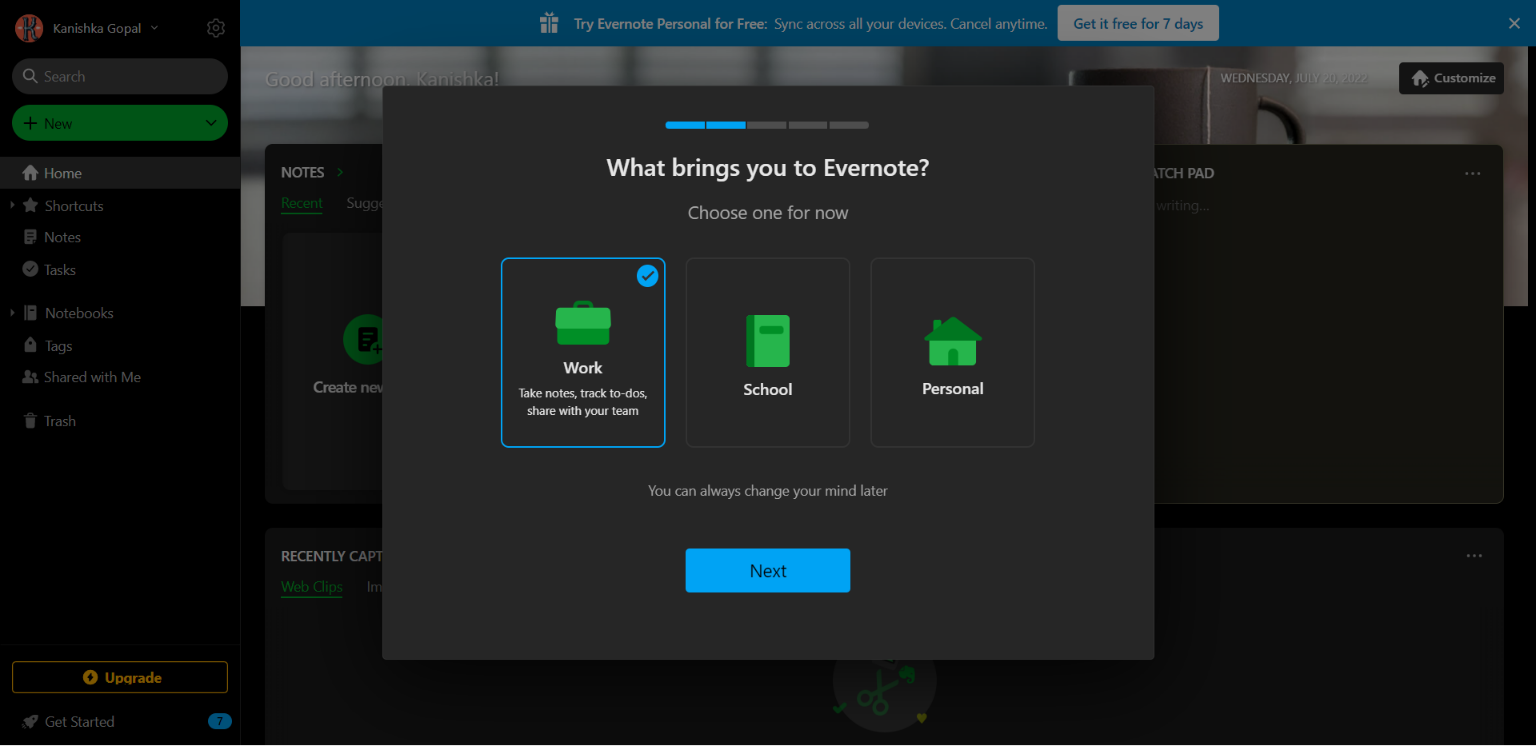Screen dimensions: 1536x746
Task: Click the 'Choose one for now' text
Action: tap(768, 213)
